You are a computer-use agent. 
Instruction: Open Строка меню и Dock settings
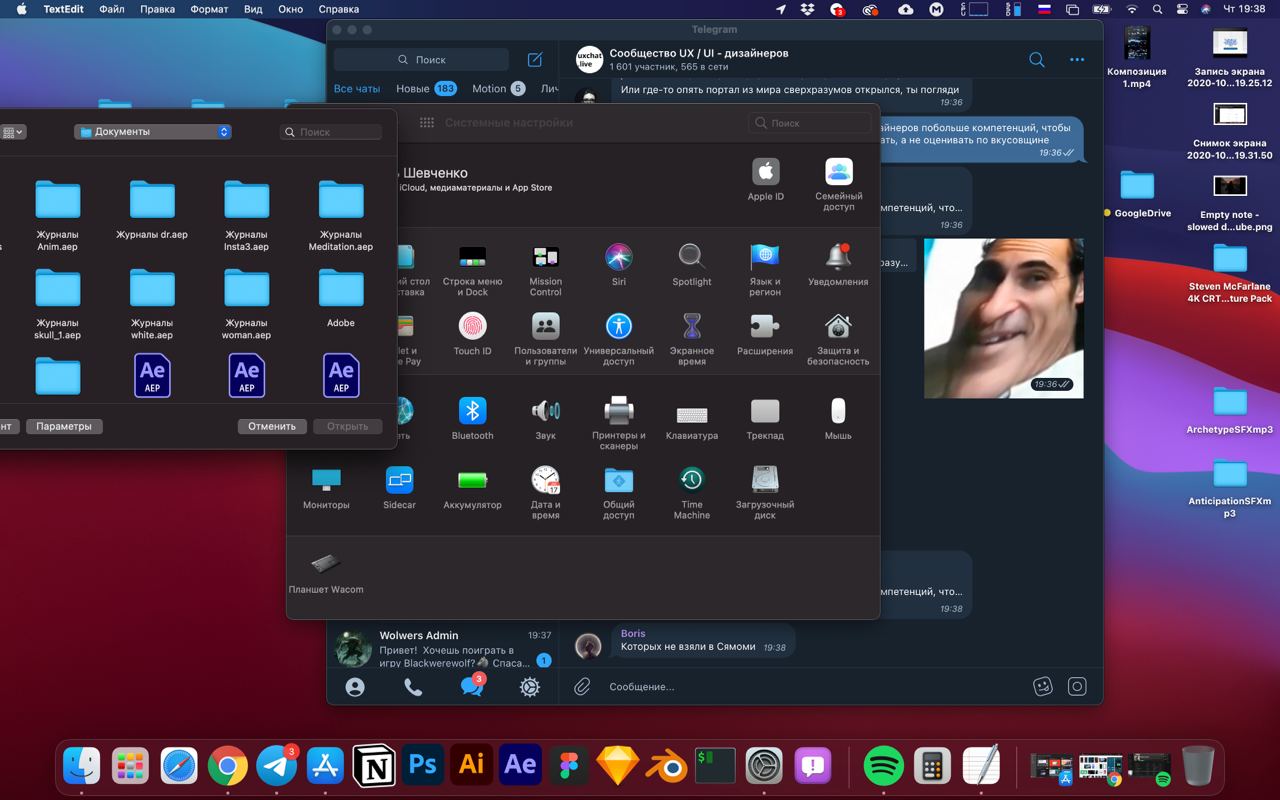click(472, 270)
